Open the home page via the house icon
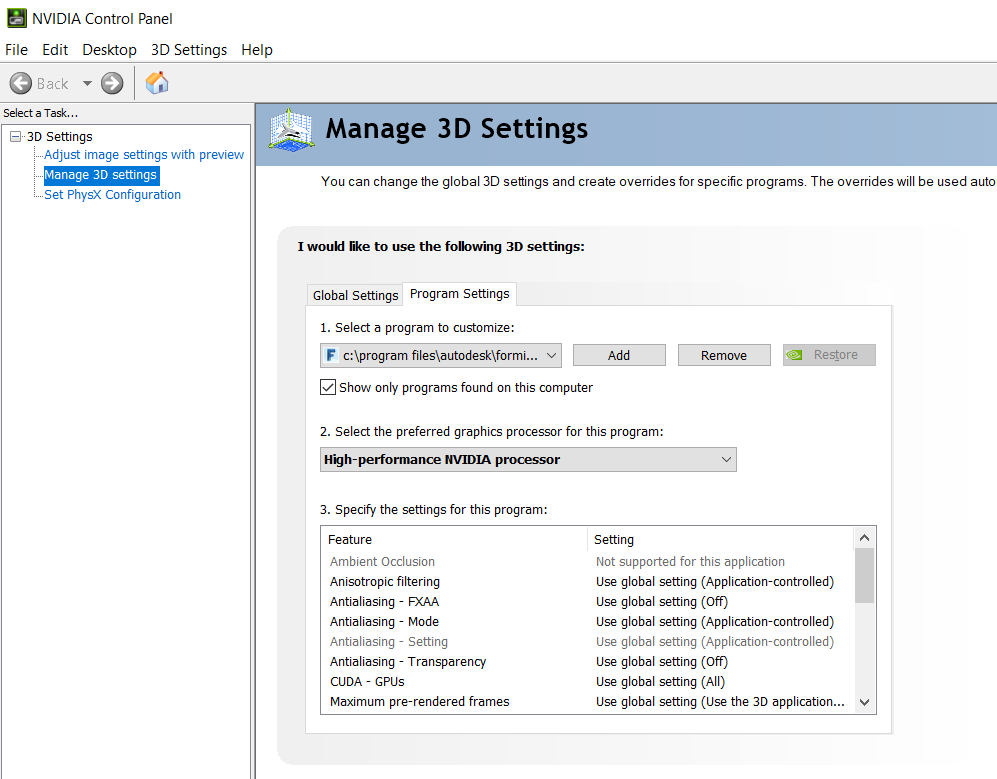 pyautogui.click(x=156, y=82)
